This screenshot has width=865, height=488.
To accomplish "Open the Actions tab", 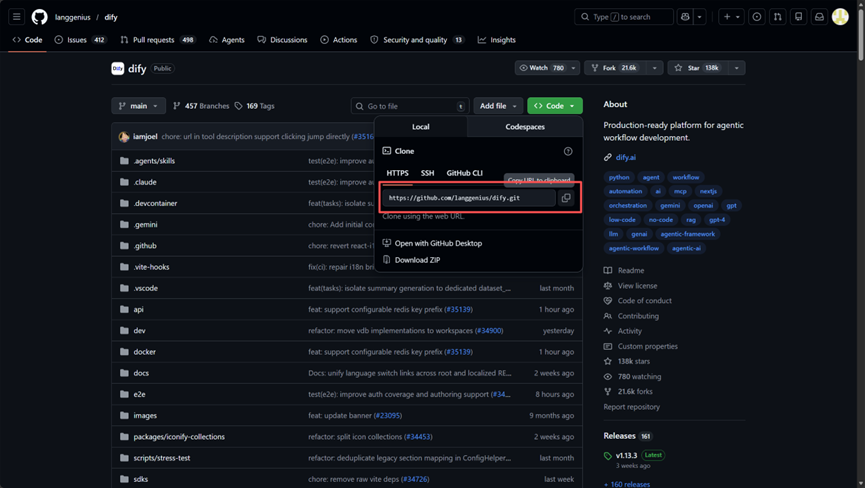I will 339,40.
